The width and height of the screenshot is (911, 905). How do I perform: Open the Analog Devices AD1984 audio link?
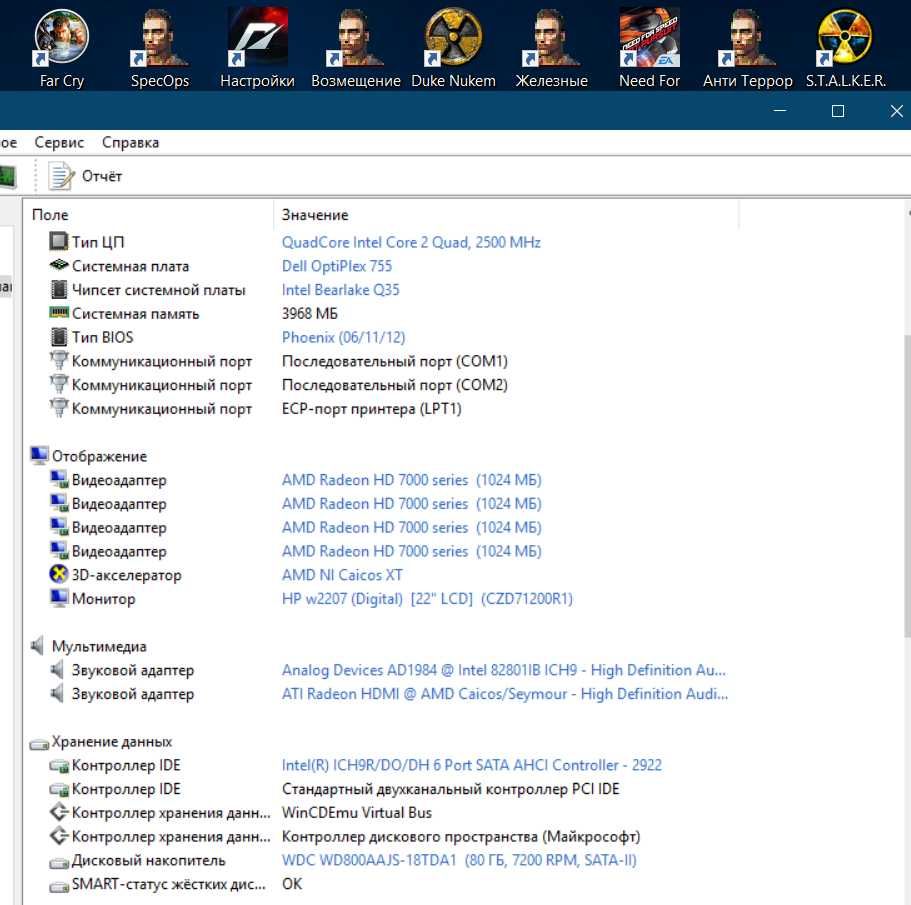(504, 670)
